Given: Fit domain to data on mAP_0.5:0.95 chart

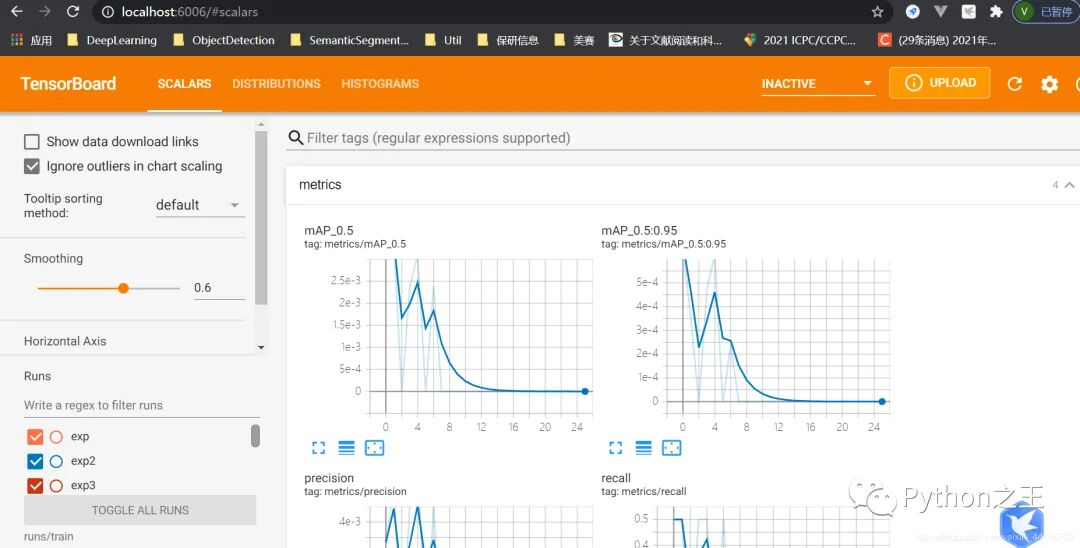Looking at the screenshot, I should coord(671,448).
